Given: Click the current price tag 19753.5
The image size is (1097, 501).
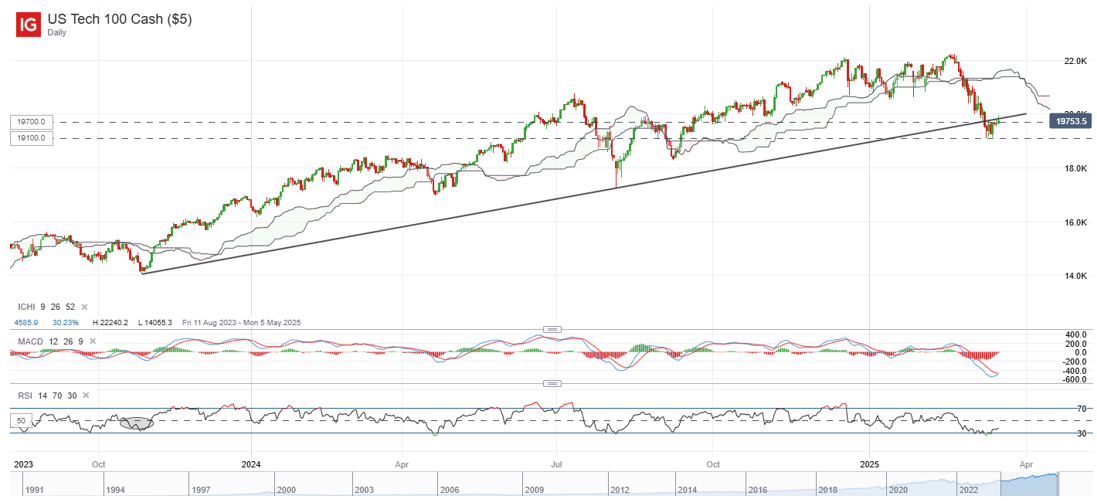Looking at the screenshot, I should coord(1069,121).
